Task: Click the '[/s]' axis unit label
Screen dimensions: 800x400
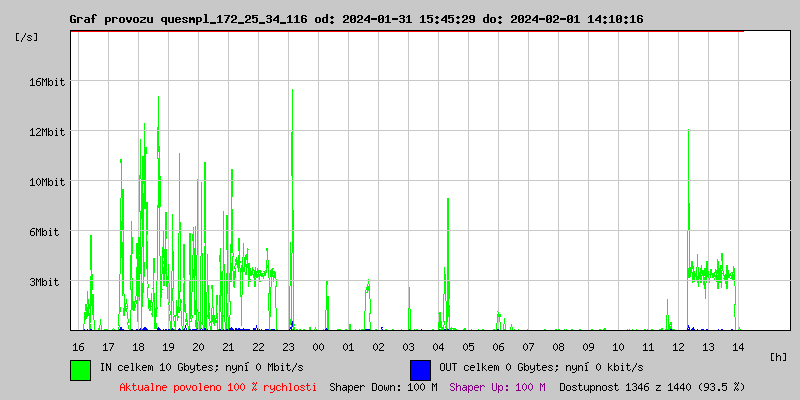Action: coord(27,37)
